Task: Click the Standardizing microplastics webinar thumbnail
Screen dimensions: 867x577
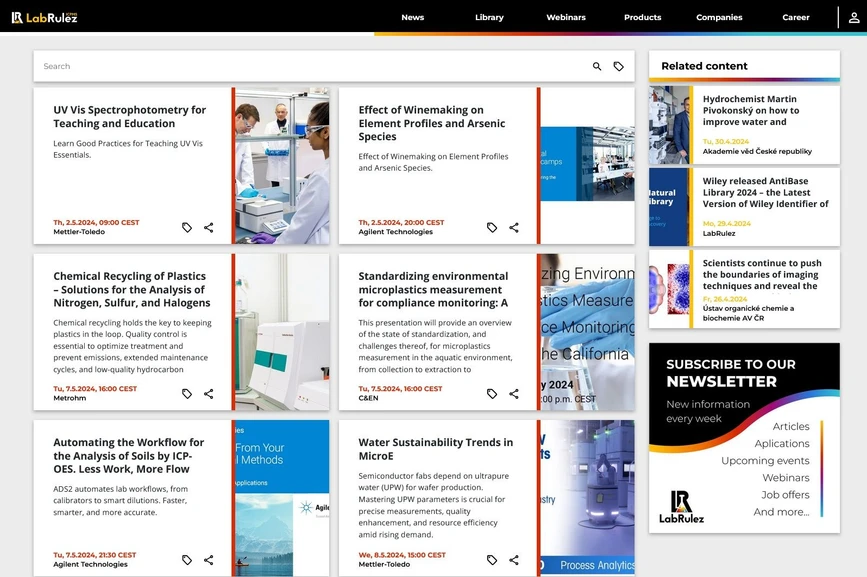Action: point(587,332)
